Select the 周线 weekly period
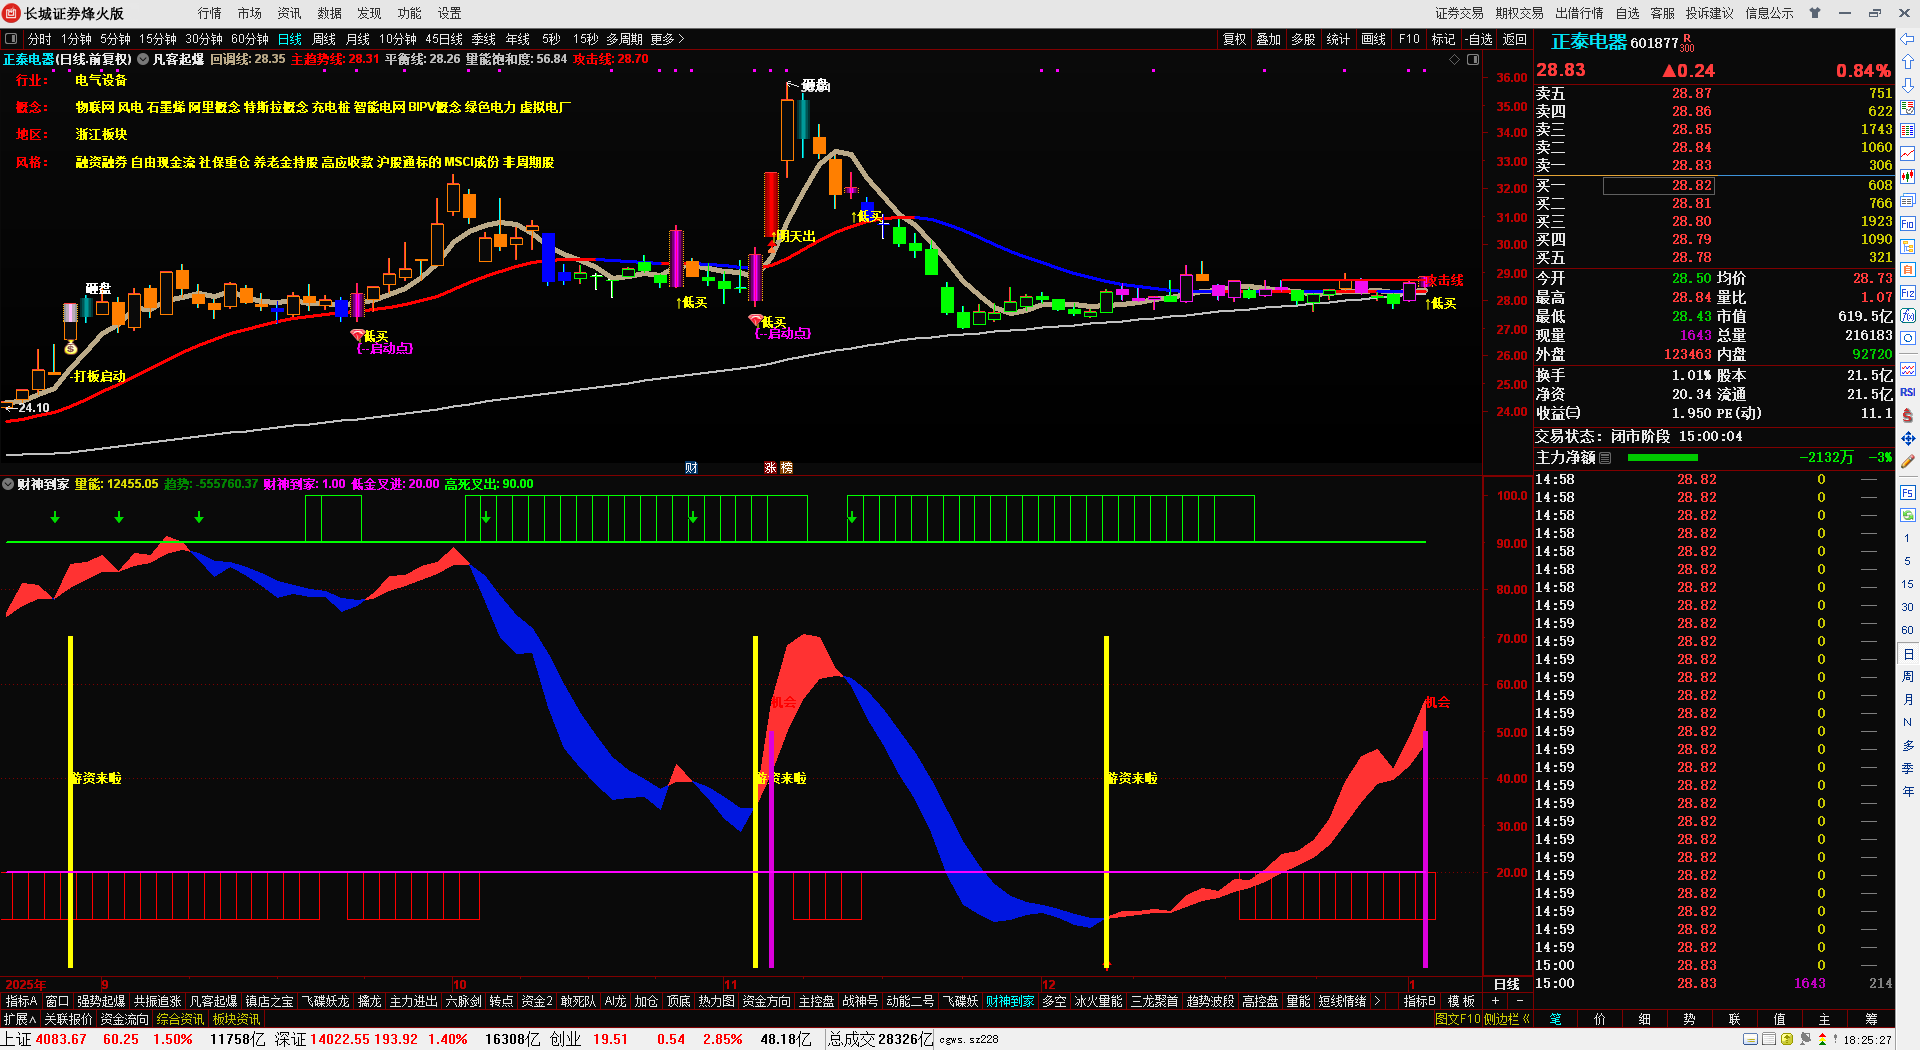1920x1050 pixels. tap(324, 39)
